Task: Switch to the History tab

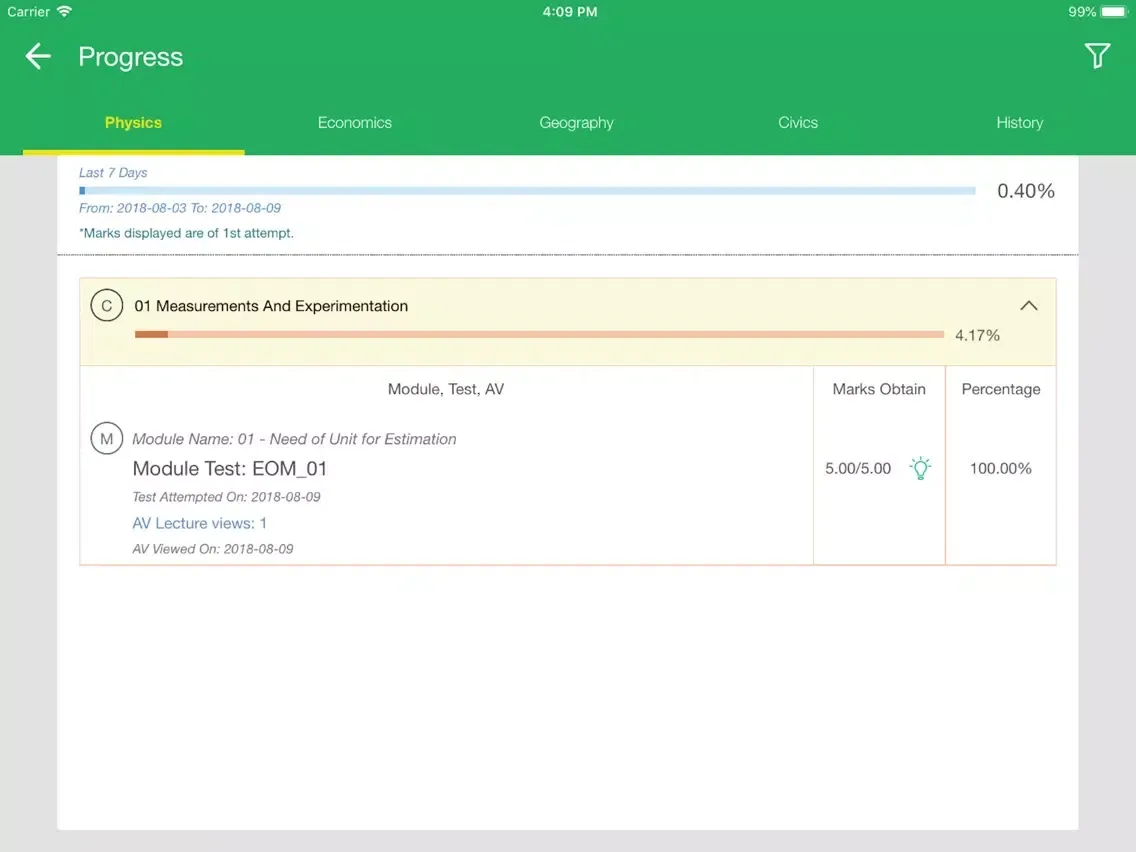Action: click(x=1019, y=122)
